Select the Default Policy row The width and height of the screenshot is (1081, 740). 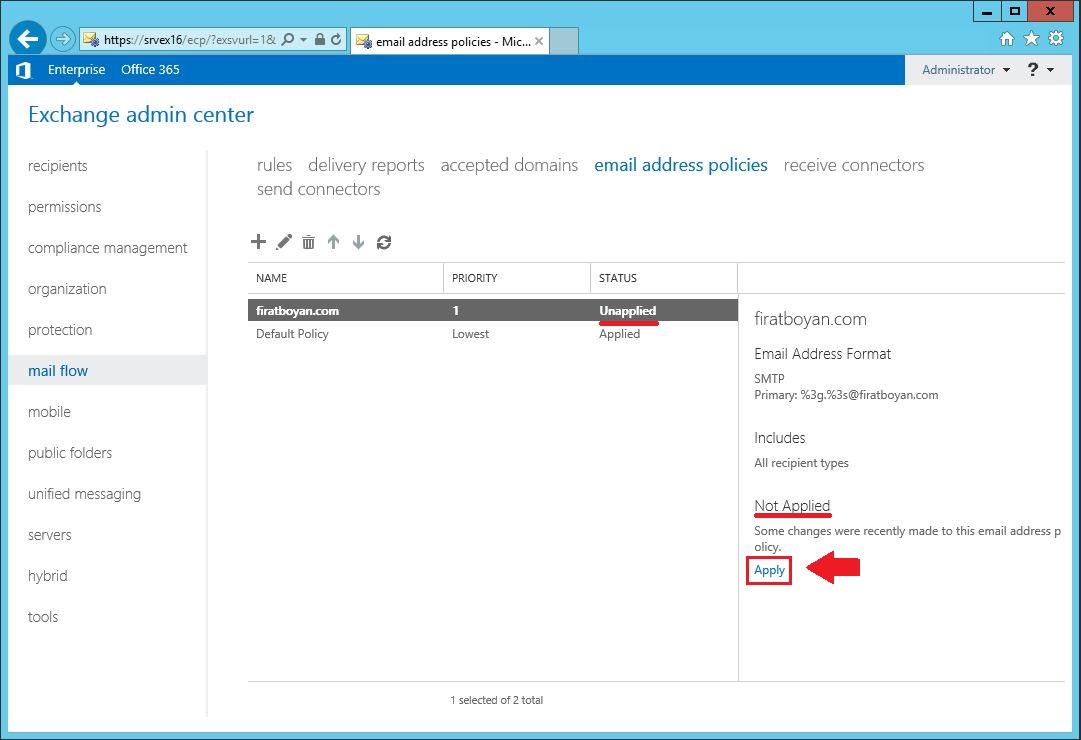pyautogui.click(x=493, y=334)
